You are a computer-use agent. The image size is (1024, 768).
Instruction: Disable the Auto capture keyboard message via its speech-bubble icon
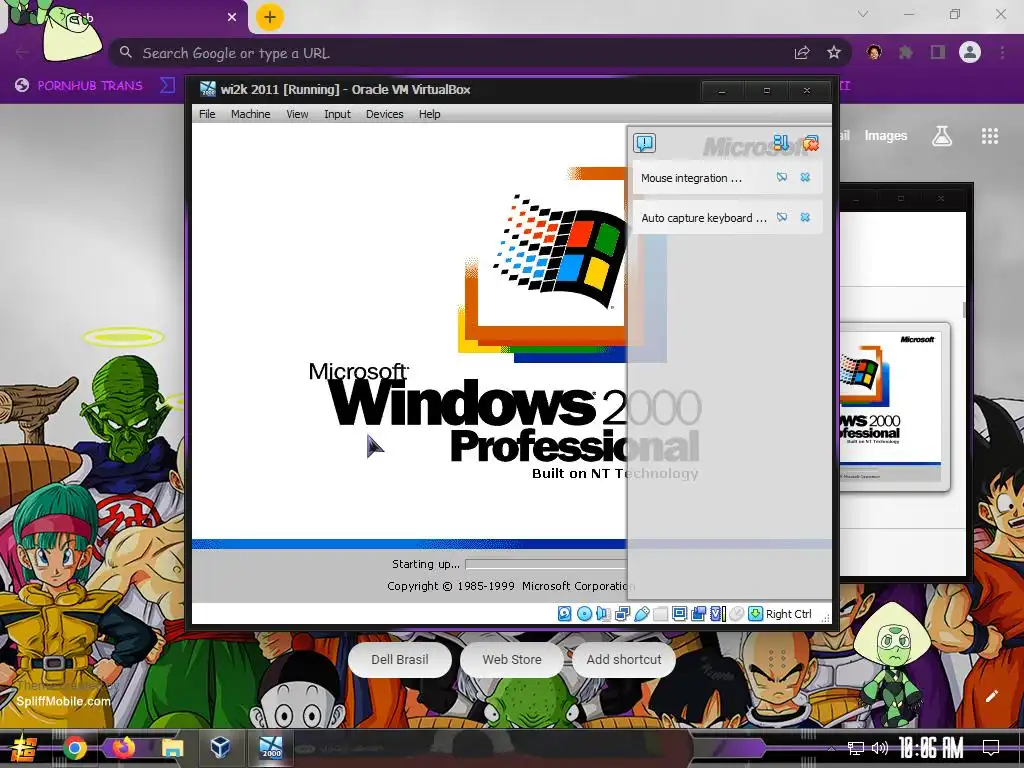782,217
